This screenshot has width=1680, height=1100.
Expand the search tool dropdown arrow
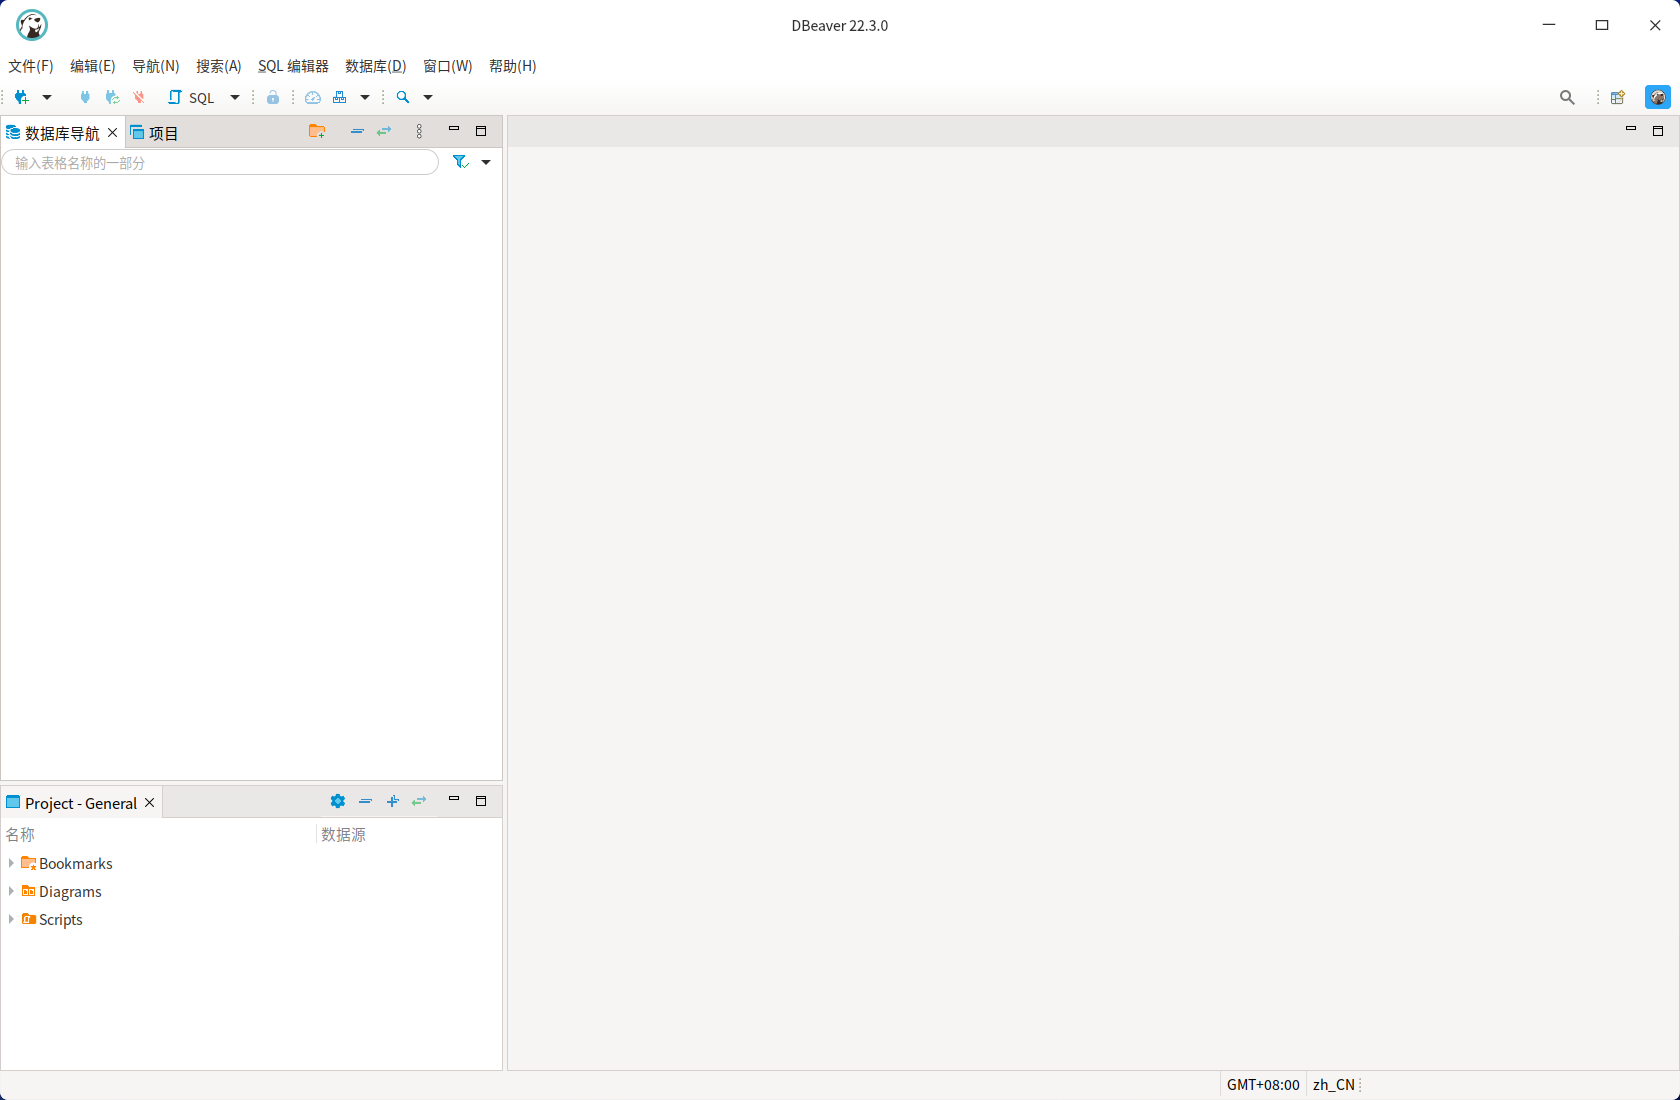pos(428,97)
